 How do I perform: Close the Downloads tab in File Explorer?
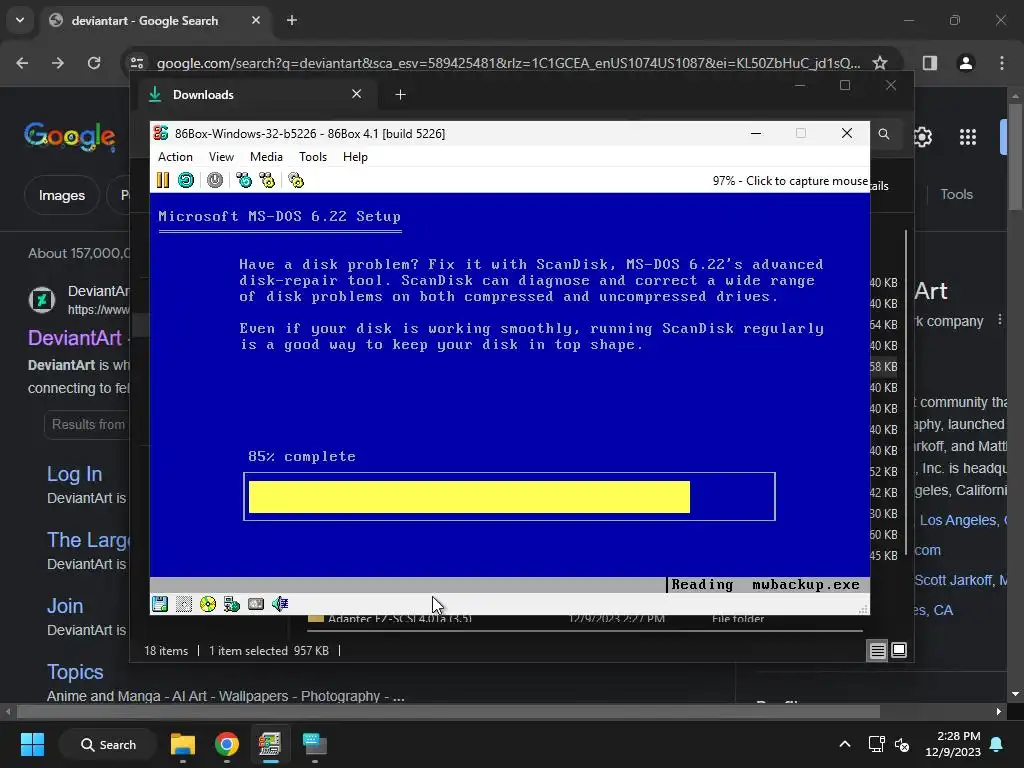point(357,94)
